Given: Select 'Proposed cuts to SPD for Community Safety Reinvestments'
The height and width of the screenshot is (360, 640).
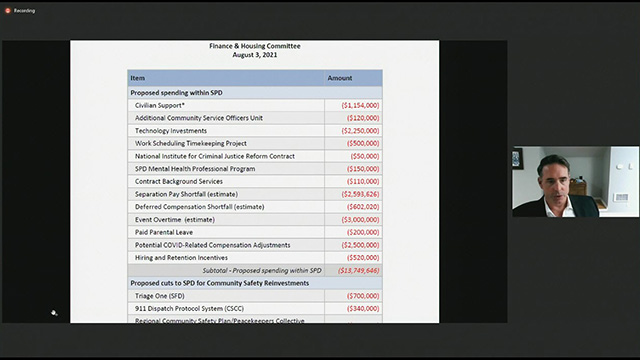Looking at the screenshot, I should (255, 283).
